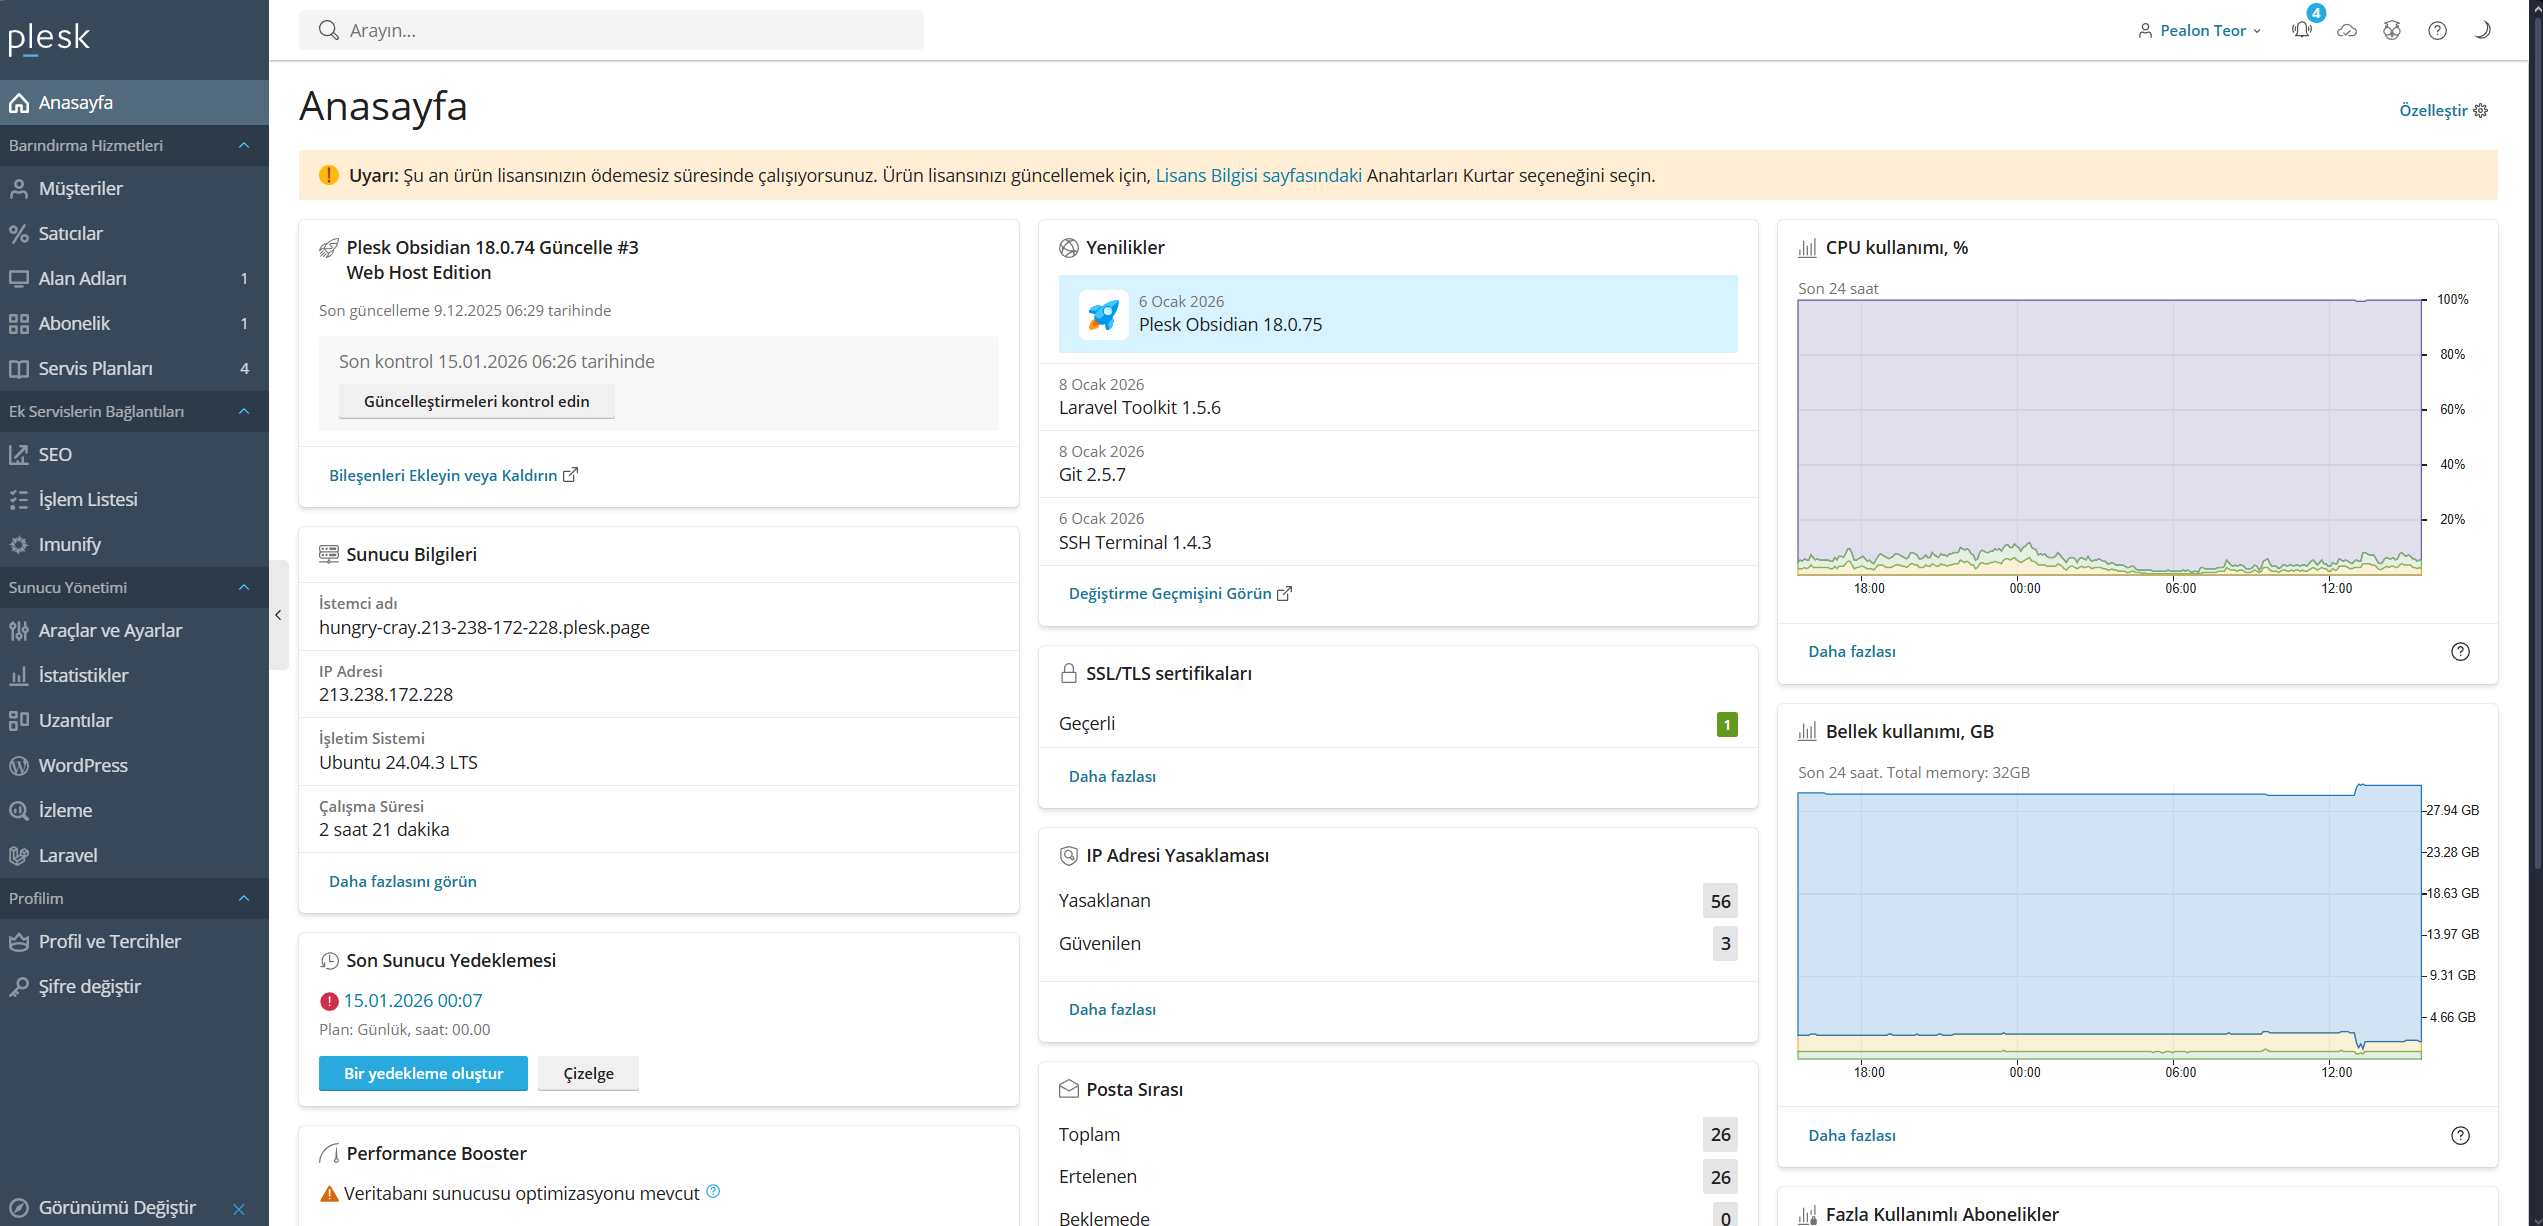2543x1226 pixels.
Task: Collapse the sidebar with arrow handle
Action: pos(279,615)
